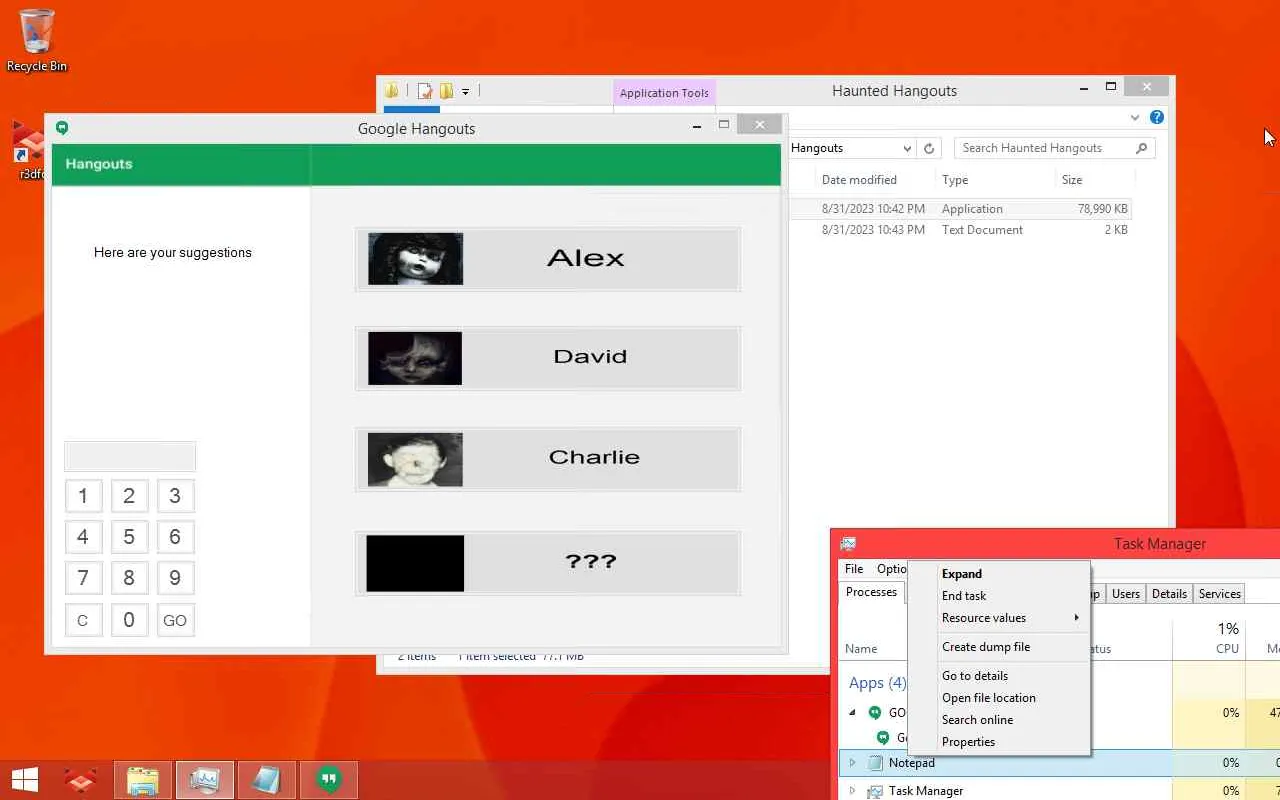The width and height of the screenshot is (1280, 800).
Task: Switch to Task Manager from the taskbar
Action: tap(205, 780)
